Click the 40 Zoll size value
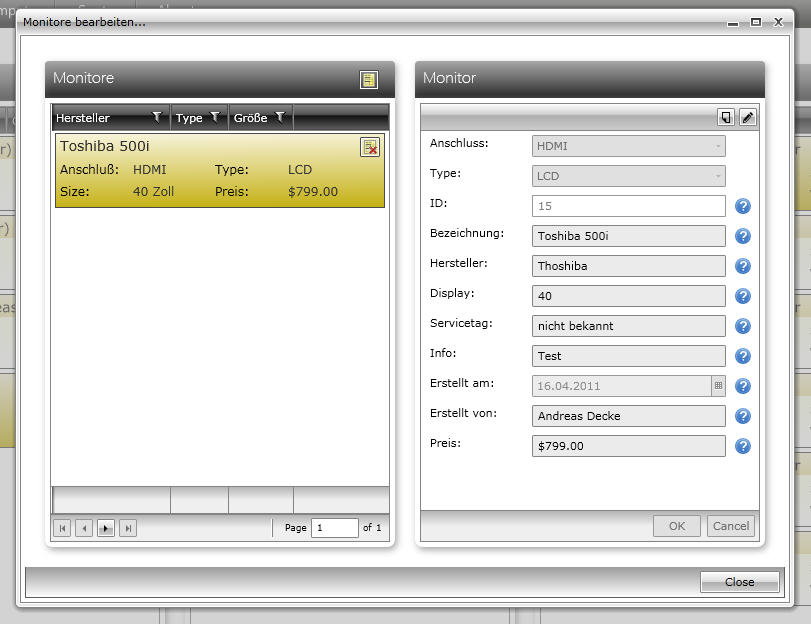Screen dimensions: 811x624 (x=153, y=191)
